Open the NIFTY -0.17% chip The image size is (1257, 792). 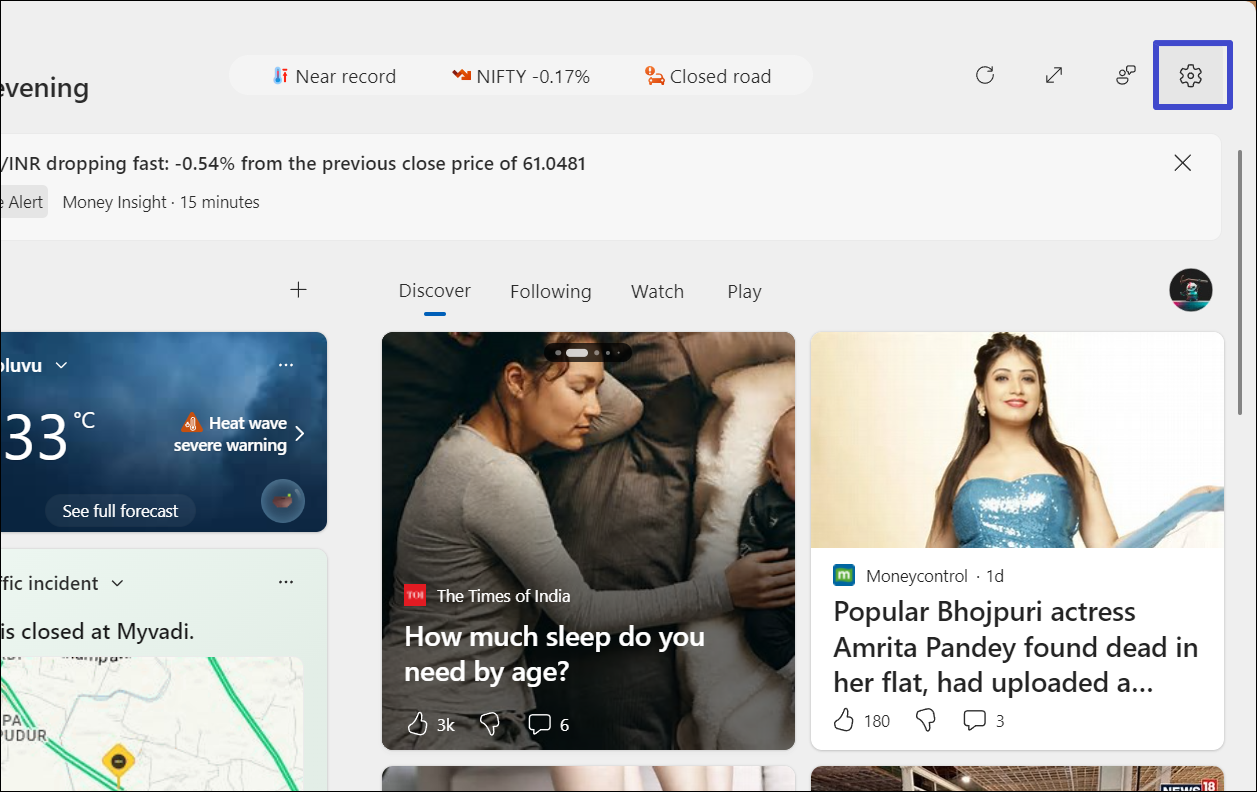coord(520,76)
